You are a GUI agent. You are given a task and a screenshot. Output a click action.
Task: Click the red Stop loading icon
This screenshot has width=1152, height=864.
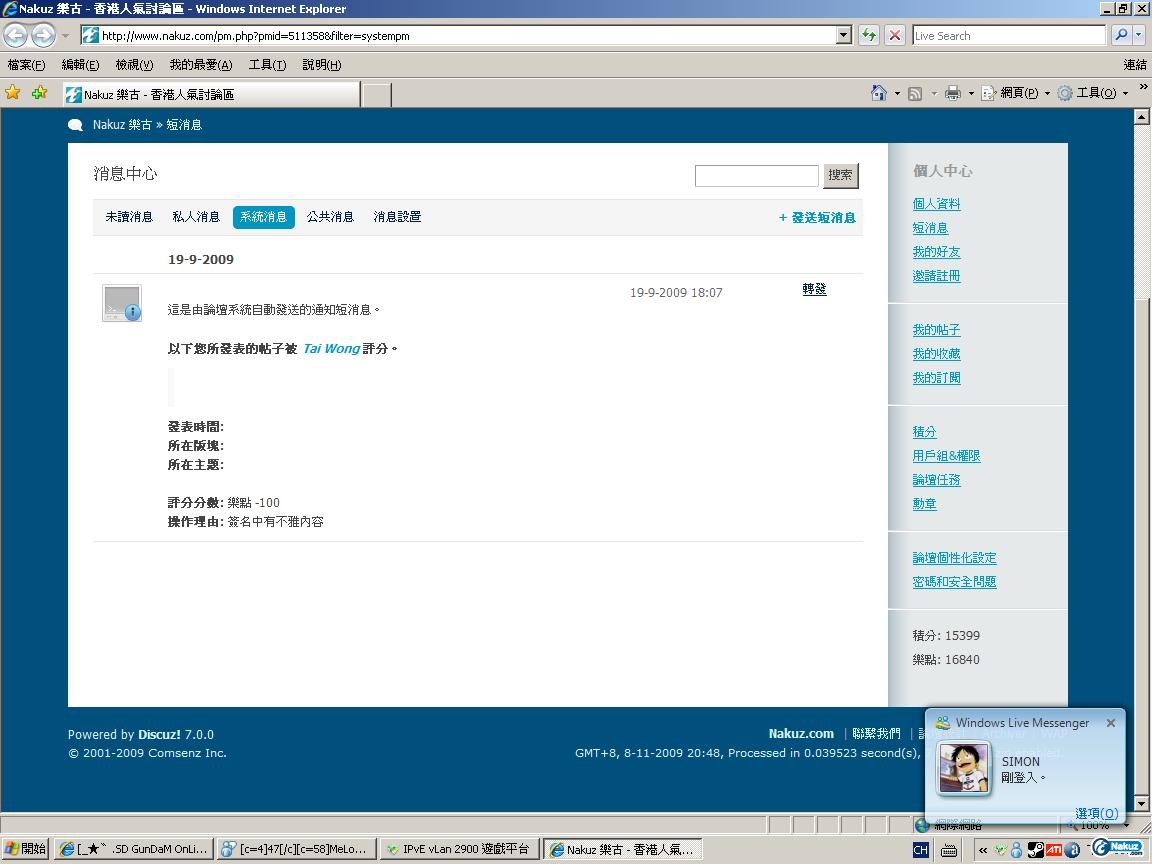(x=895, y=35)
